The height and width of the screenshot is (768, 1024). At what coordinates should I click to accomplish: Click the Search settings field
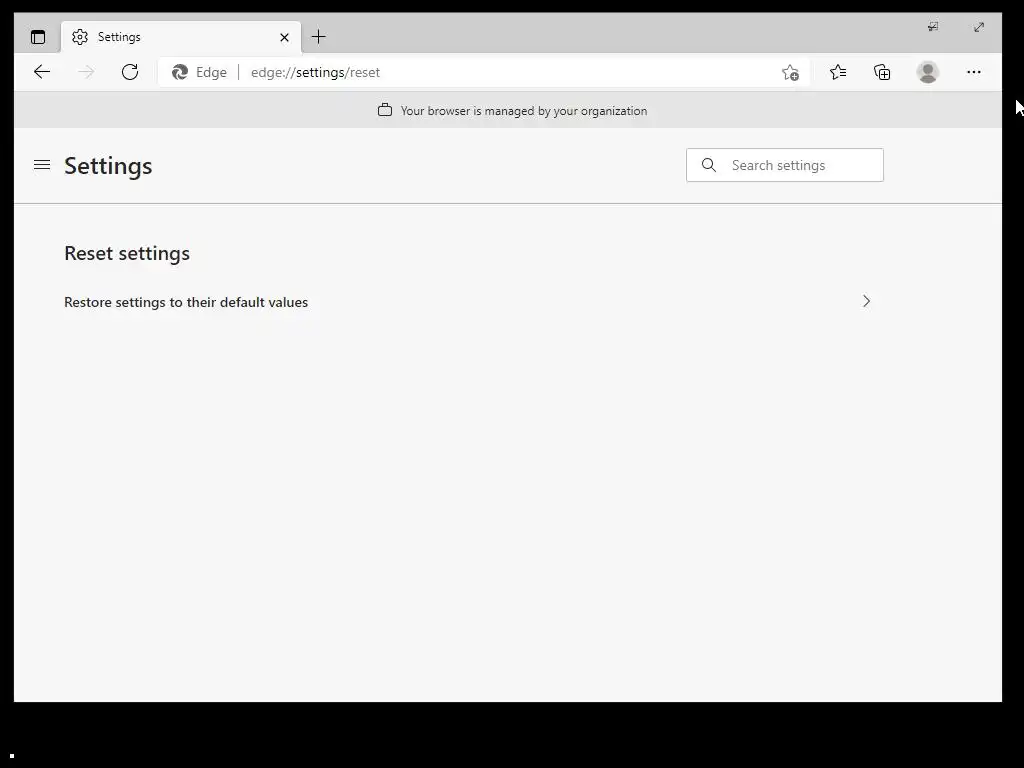[x=800, y=165]
